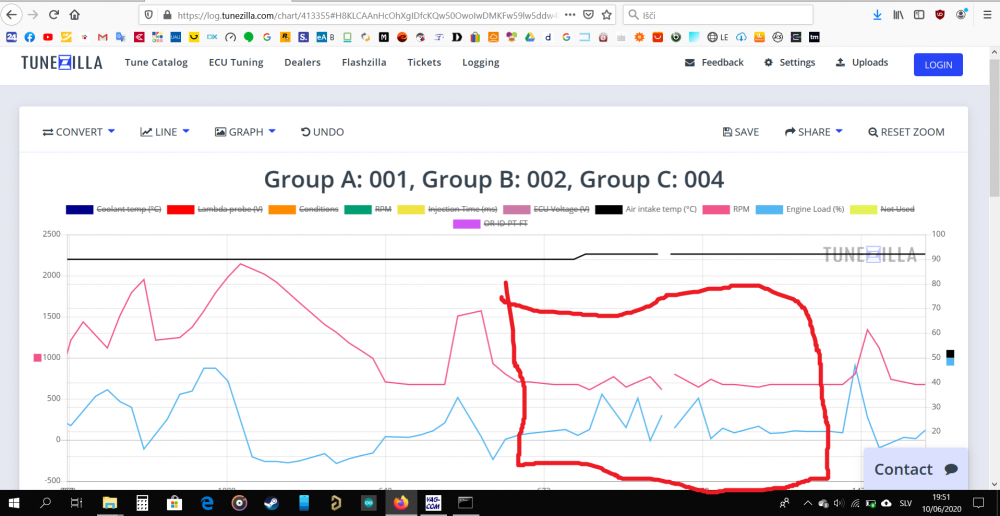Open the Contact chat widget
Image resolution: width=1000 pixels, height=516 pixels.
916,469
